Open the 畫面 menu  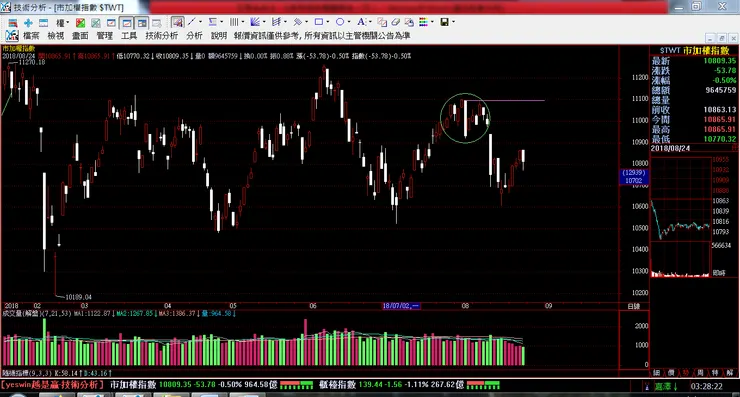(80, 35)
